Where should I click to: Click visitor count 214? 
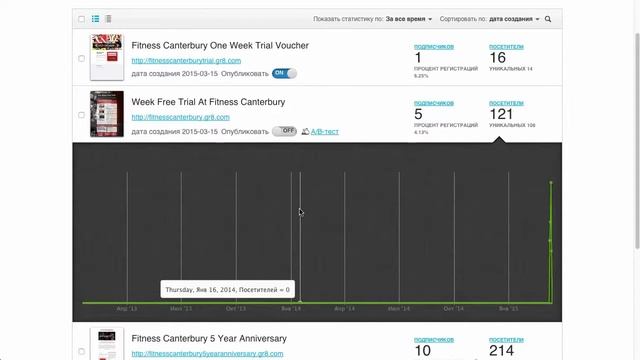pyautogui.click(x=502, y=351)
